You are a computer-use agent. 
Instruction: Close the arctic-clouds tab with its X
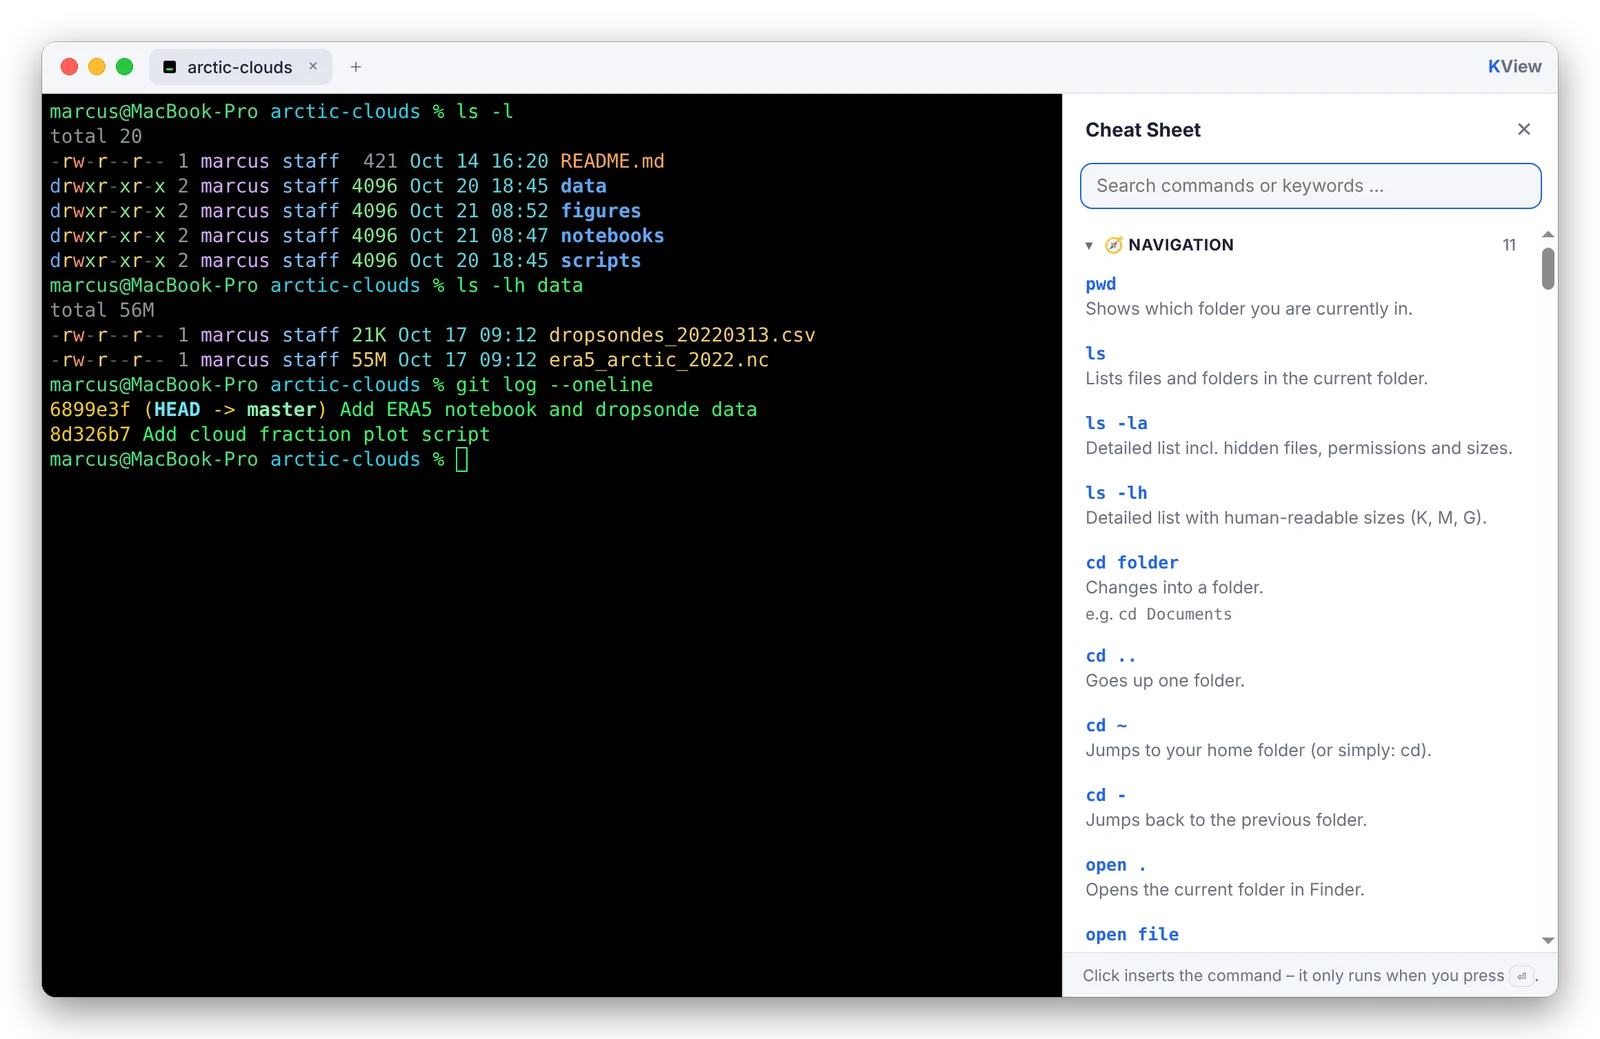[313, 66]
